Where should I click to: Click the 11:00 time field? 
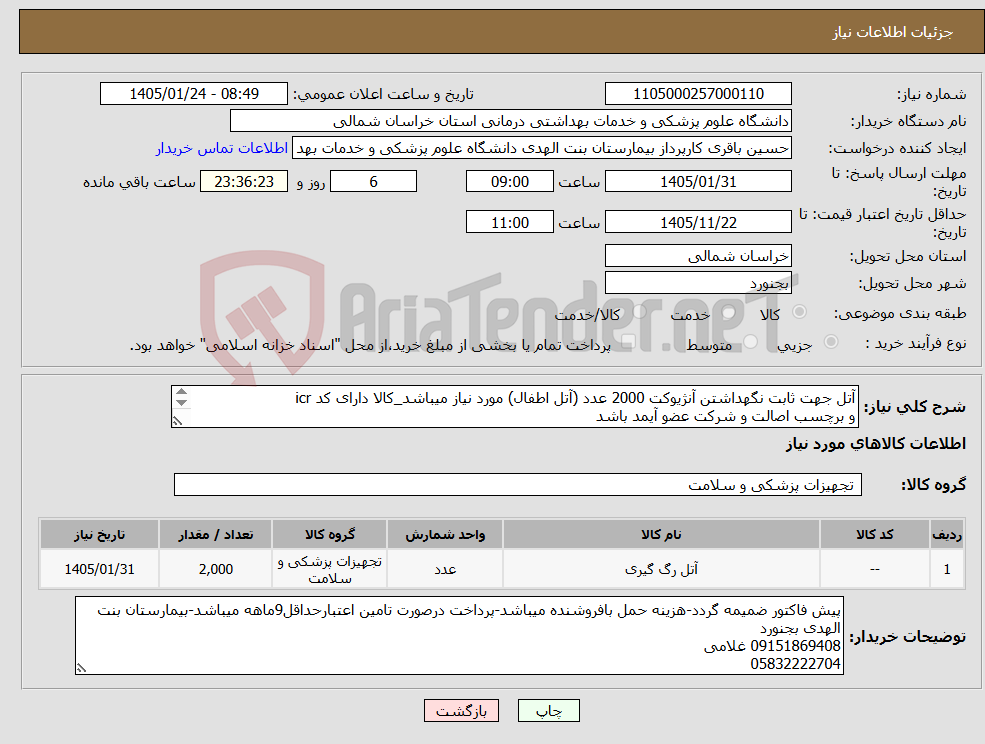[x=509, y=222]
